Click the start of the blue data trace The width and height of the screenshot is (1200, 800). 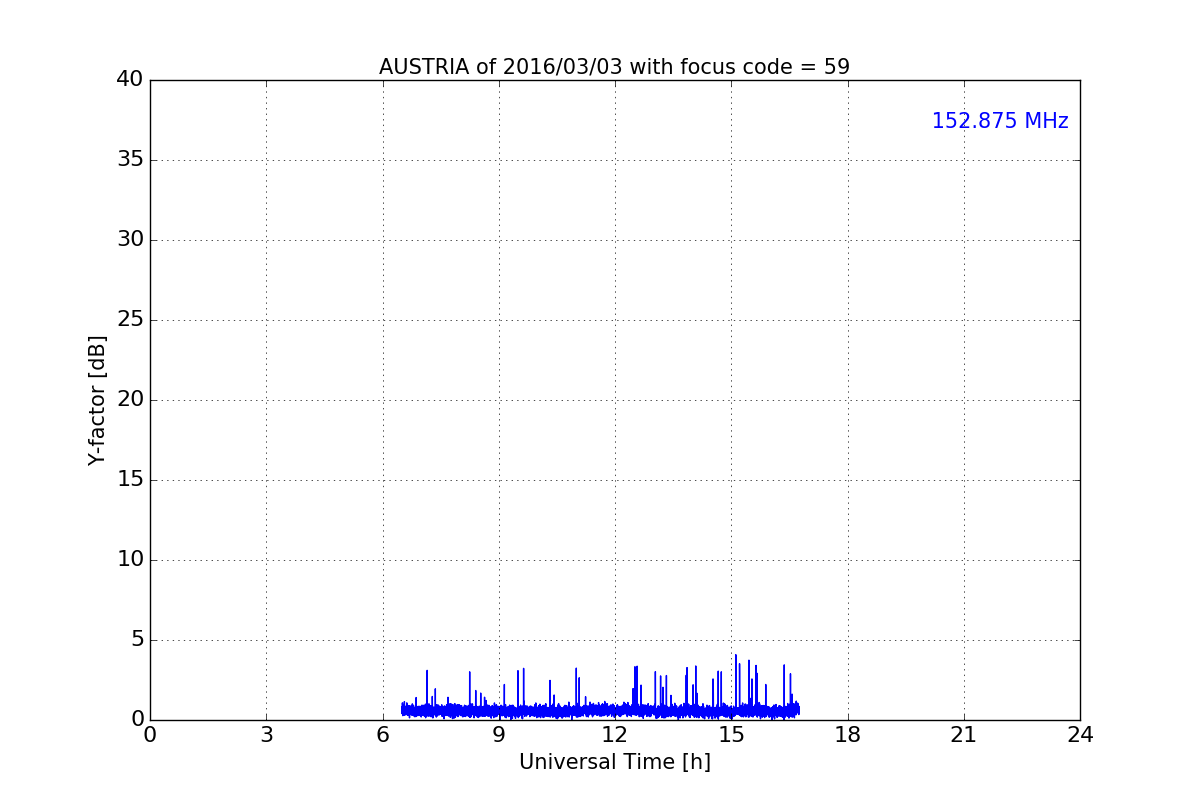[x=402, y=709]
